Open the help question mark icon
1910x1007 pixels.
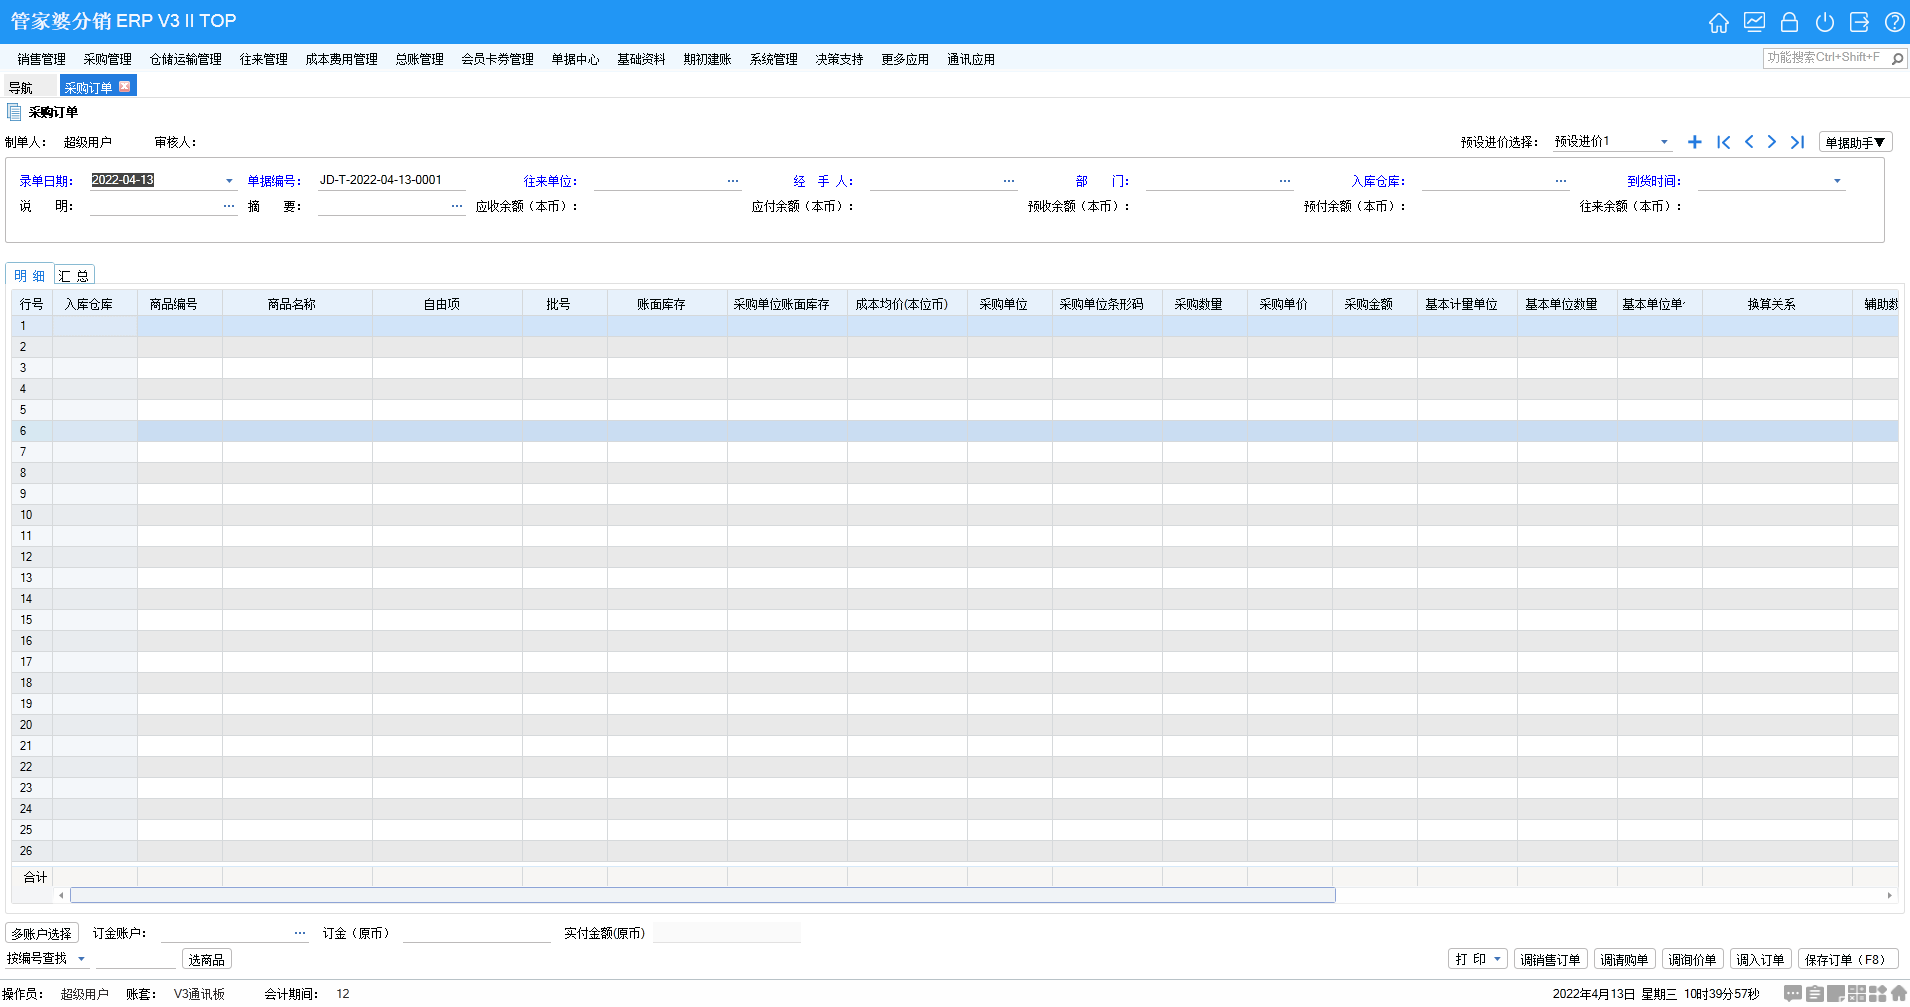click(x=1895, y=22)
